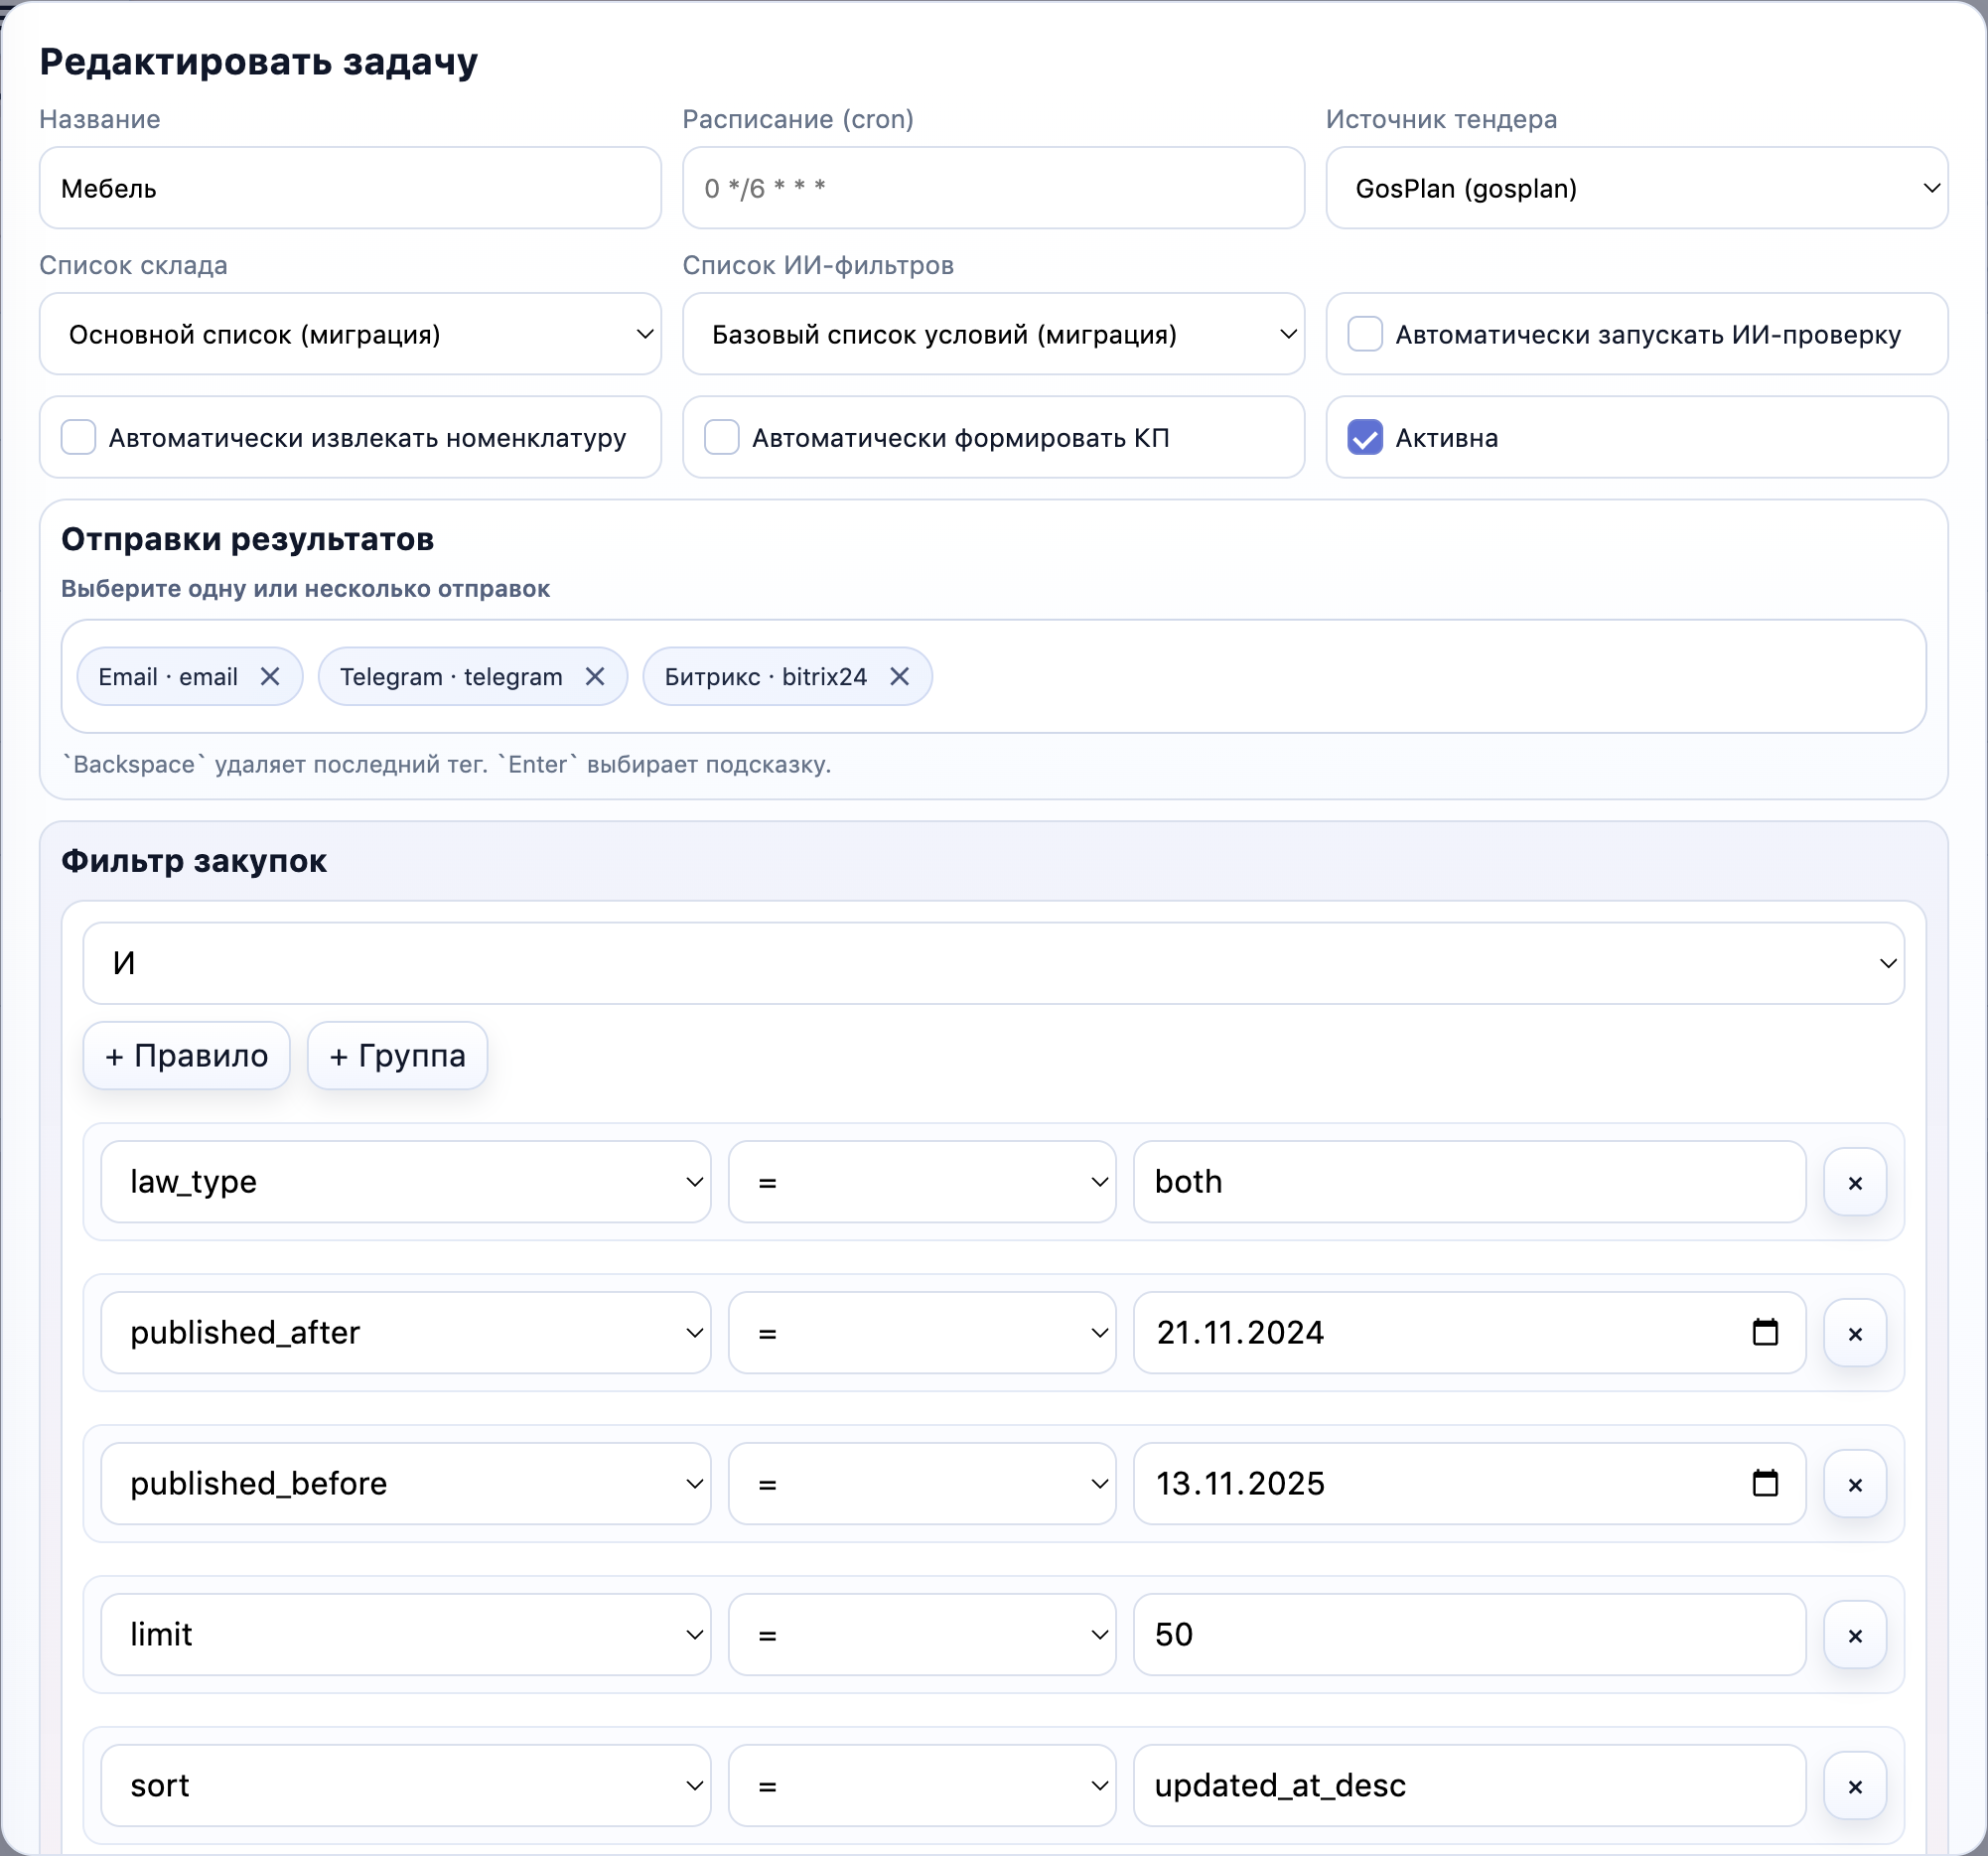Remove the Telegram tag

coord(595,677)
